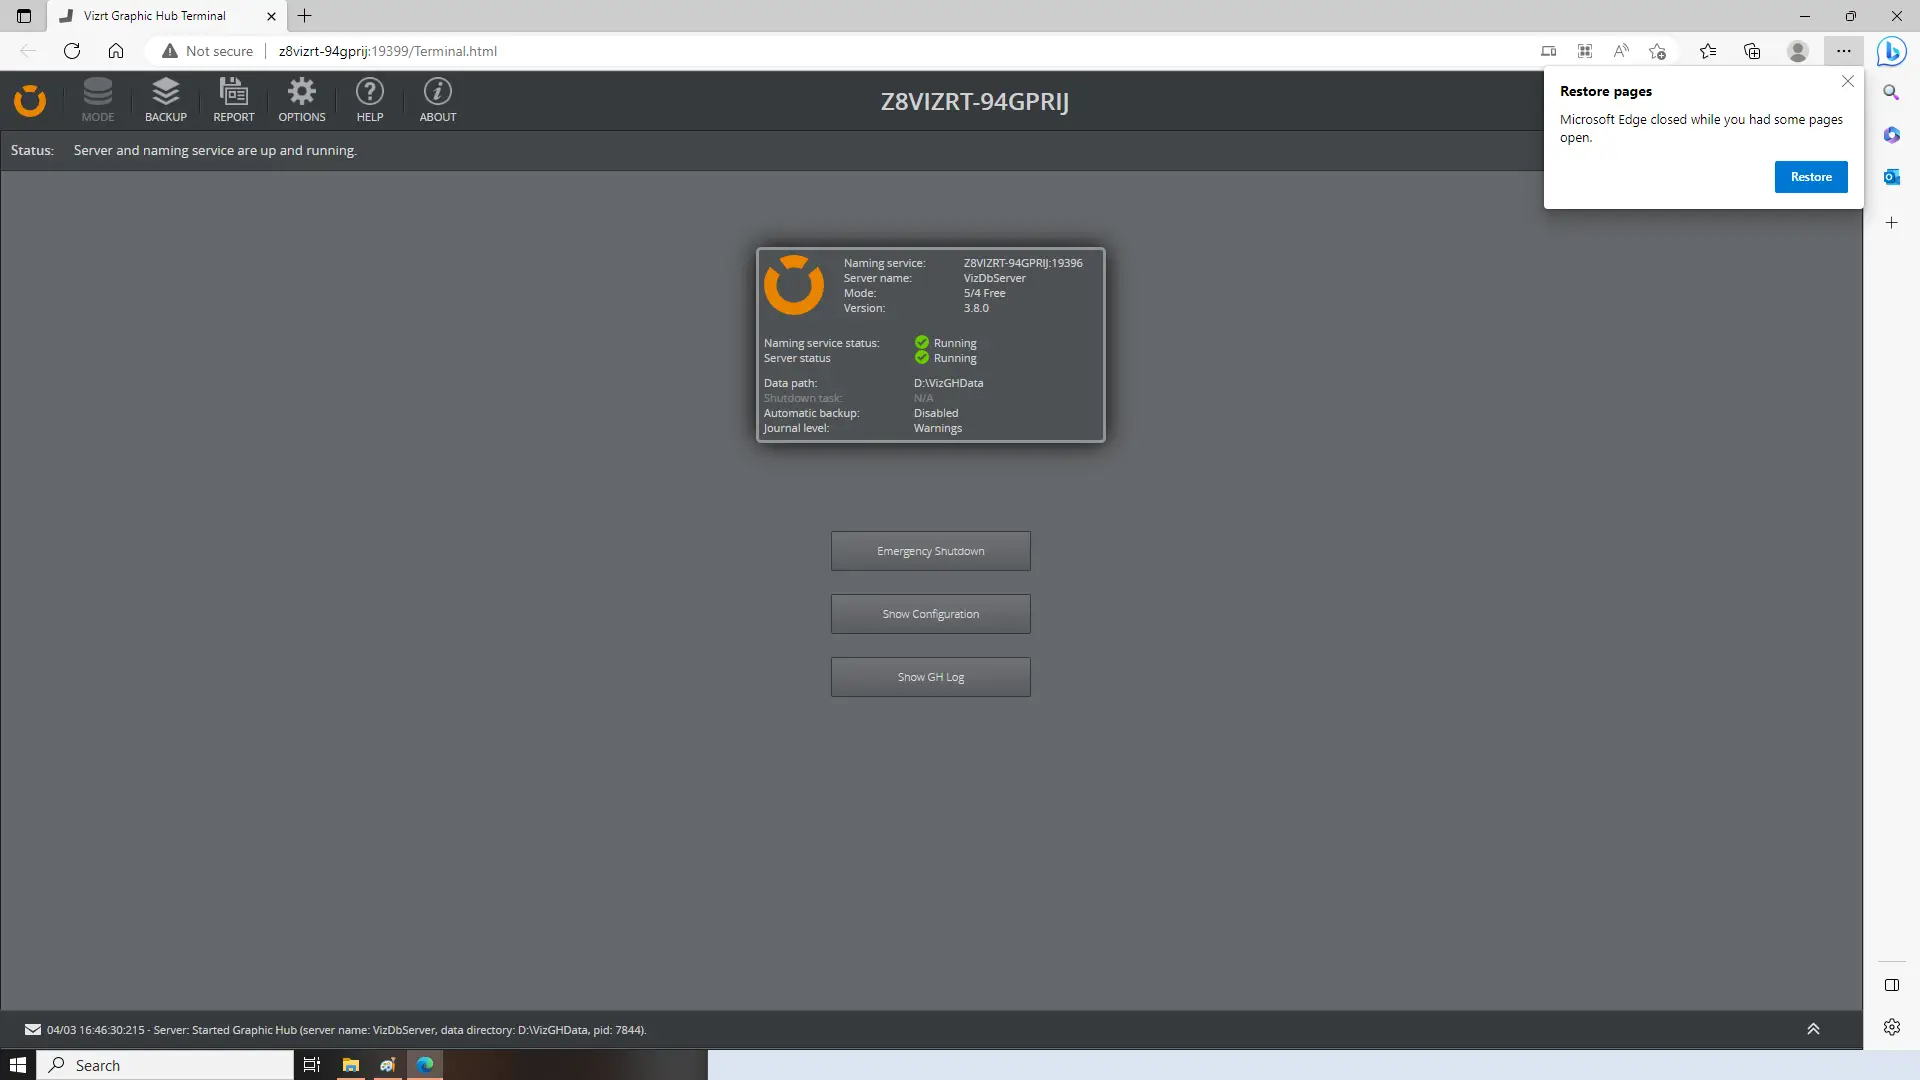Open the About info icon
This screenshot has height=1080, width=1920.
(438, 100)
